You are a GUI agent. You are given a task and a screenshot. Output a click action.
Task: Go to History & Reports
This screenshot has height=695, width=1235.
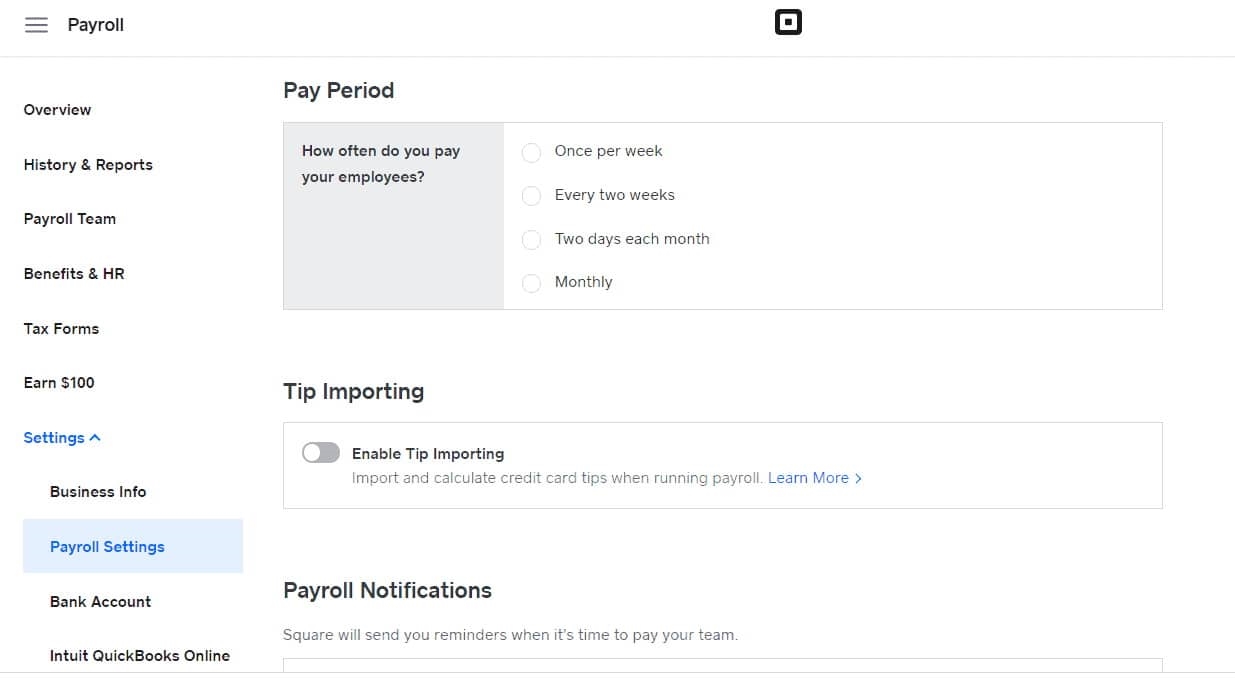(x=88, y=165)
